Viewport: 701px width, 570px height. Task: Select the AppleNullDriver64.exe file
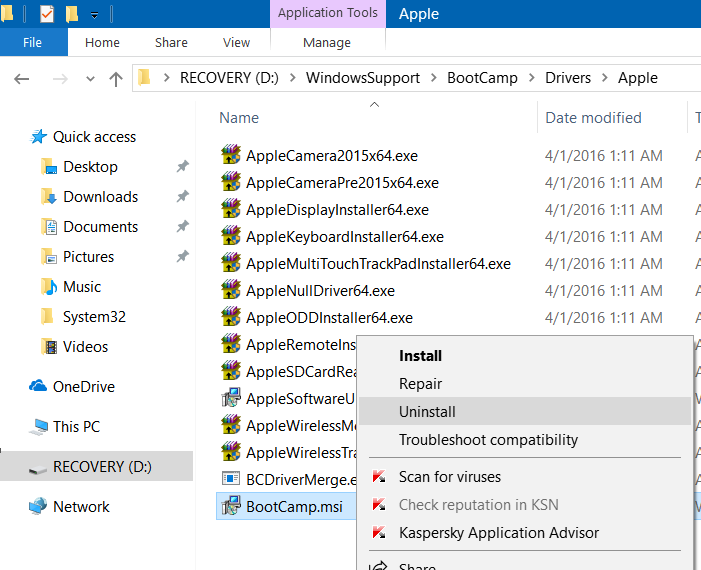coord(319,291)
